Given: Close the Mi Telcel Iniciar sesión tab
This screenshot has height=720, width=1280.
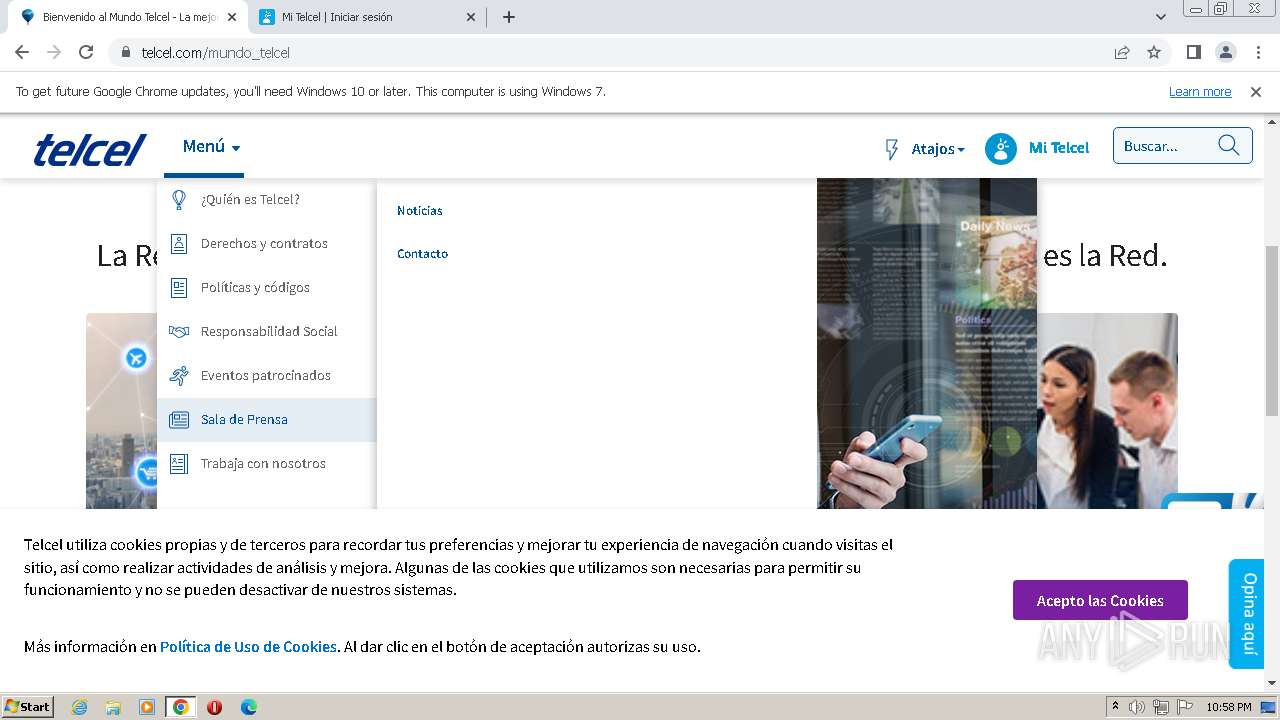Looking at the screenshot, I should point(470,17).
